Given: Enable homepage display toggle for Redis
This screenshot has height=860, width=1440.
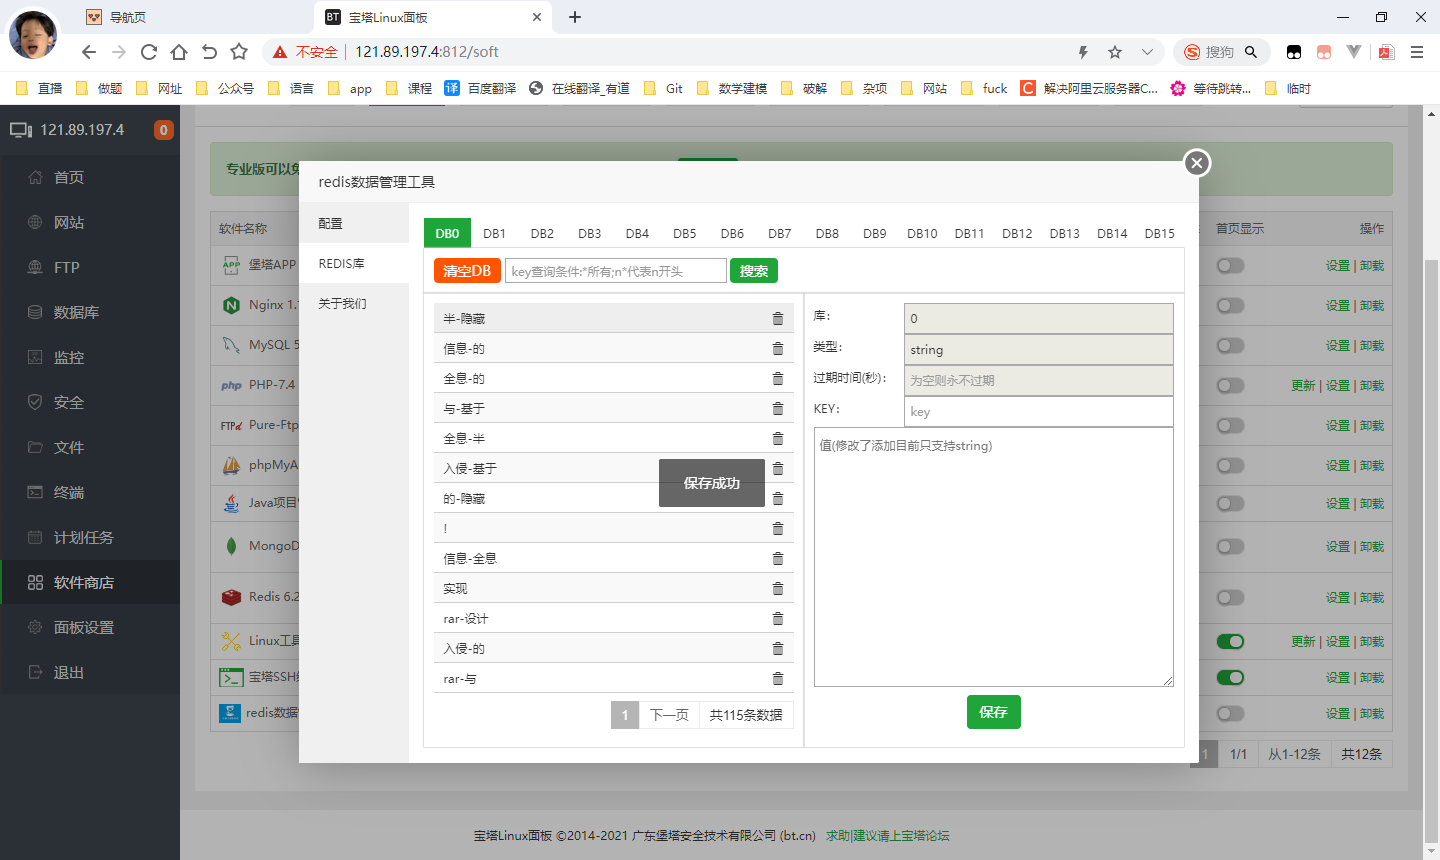Looking at the screenshot, I should [1230, 597].
